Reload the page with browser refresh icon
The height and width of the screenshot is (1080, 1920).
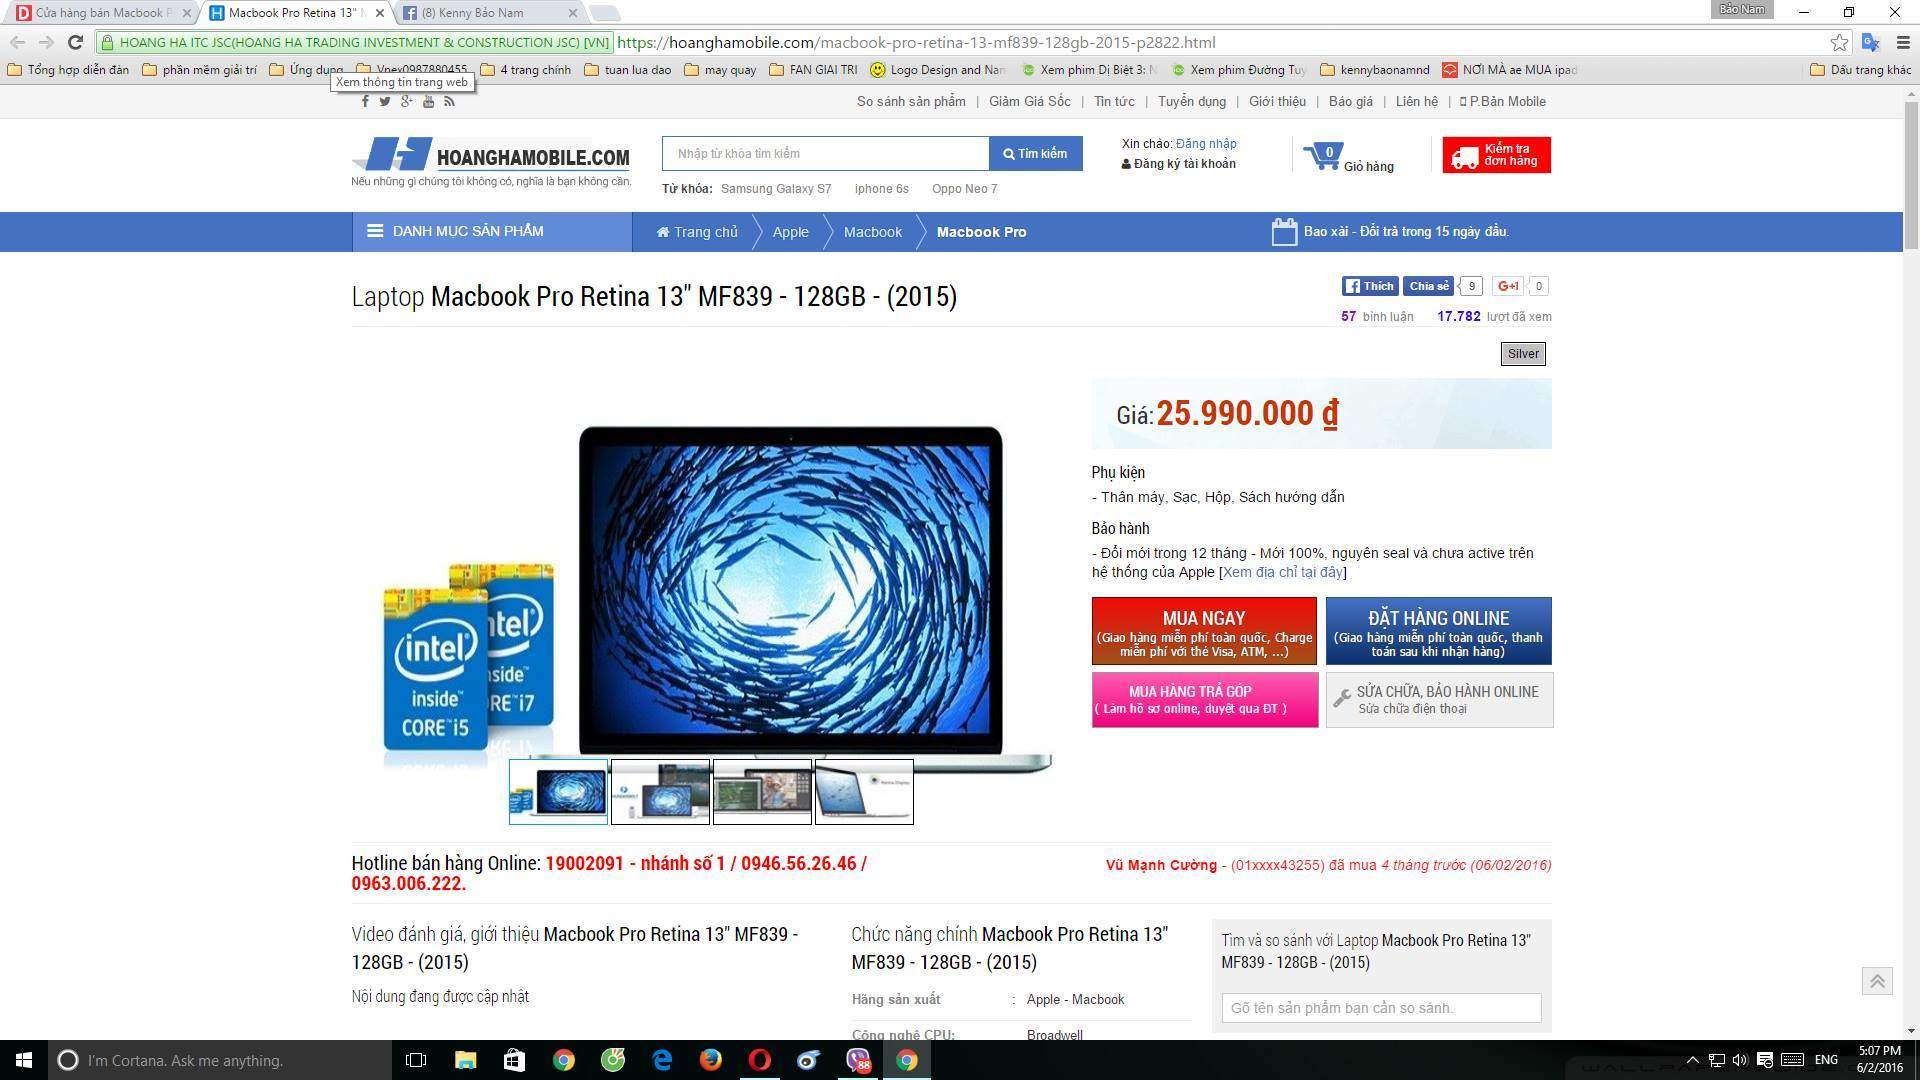click(x=75, y=42)
